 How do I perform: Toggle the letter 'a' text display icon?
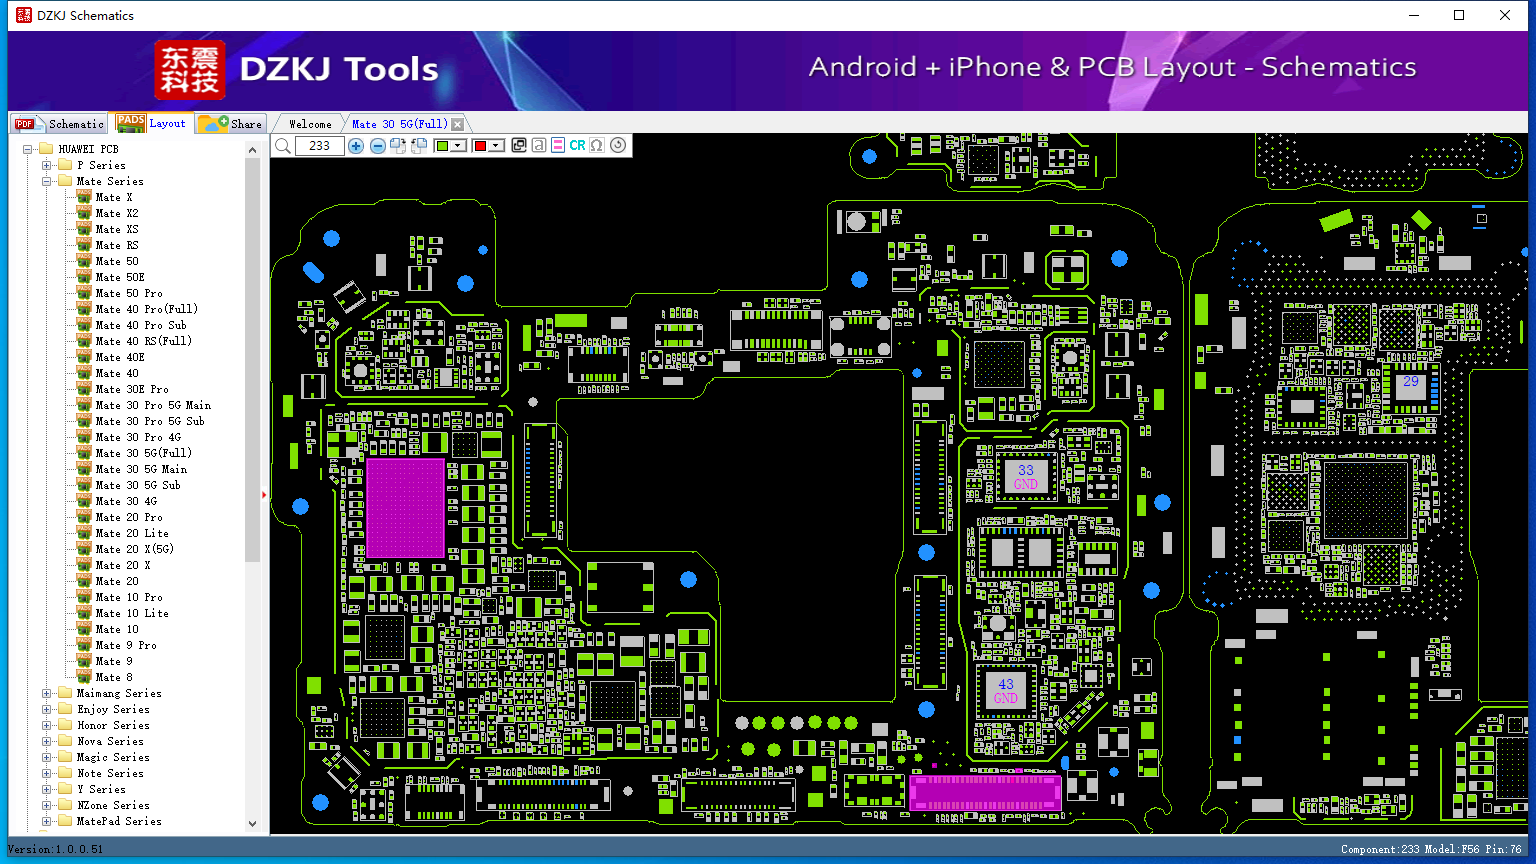click(539, 146)
